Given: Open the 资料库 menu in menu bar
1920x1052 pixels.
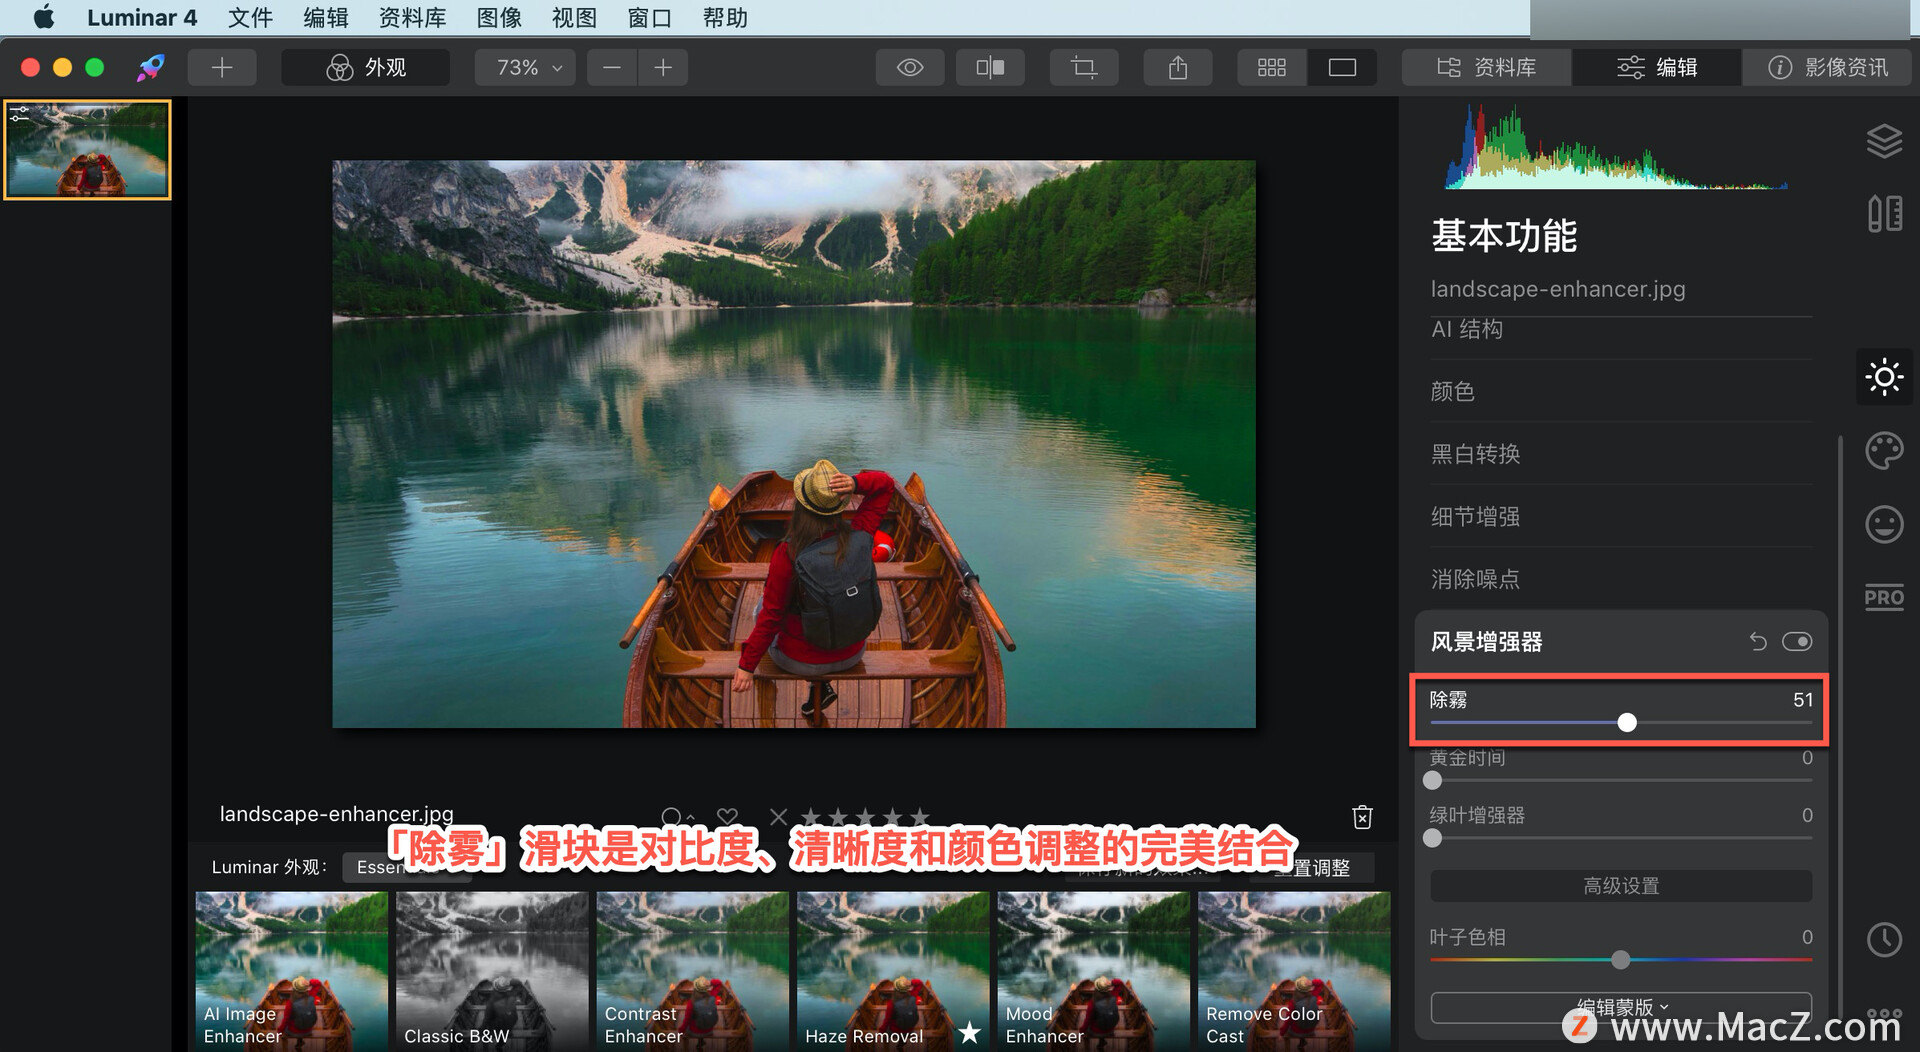Looking at the screenshot, I should click(412, 17).
